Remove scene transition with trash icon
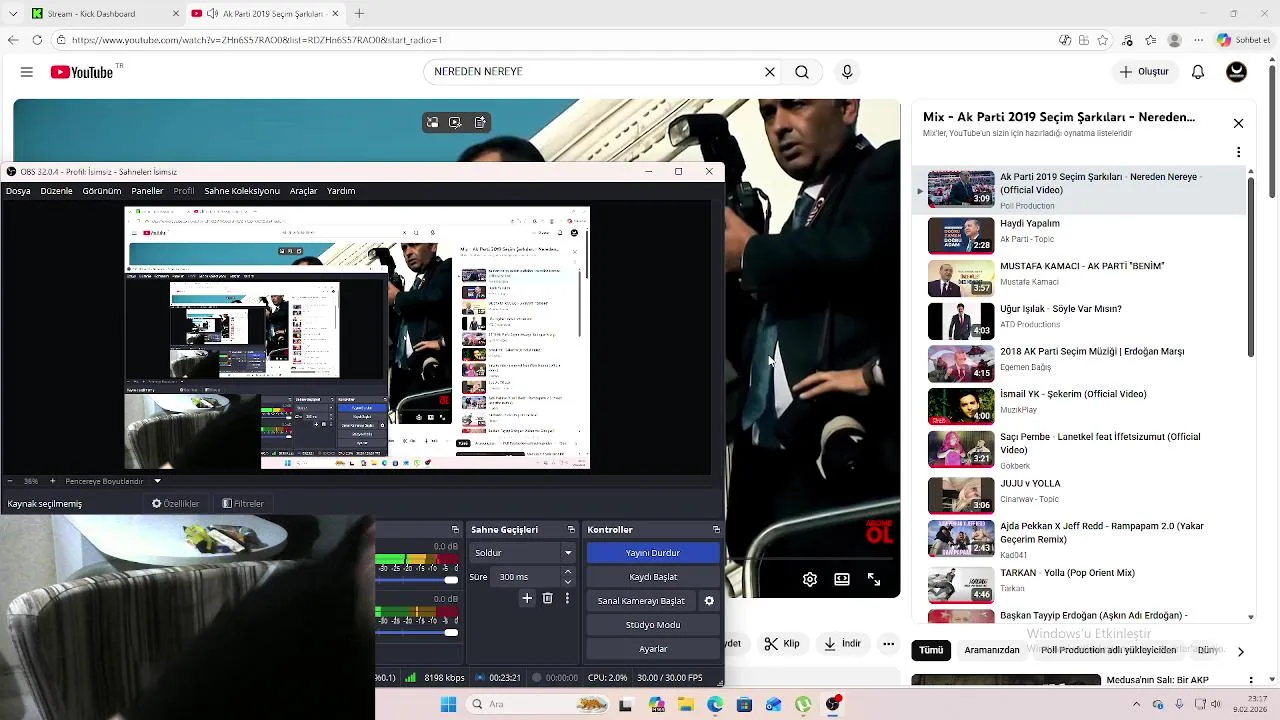 (547, 598)
